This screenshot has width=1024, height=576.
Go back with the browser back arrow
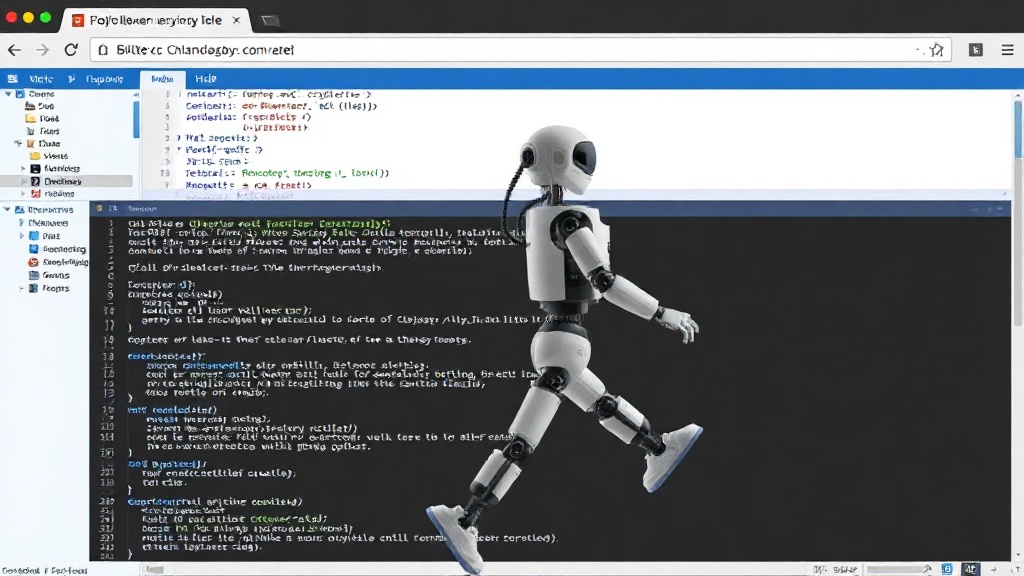14,50
